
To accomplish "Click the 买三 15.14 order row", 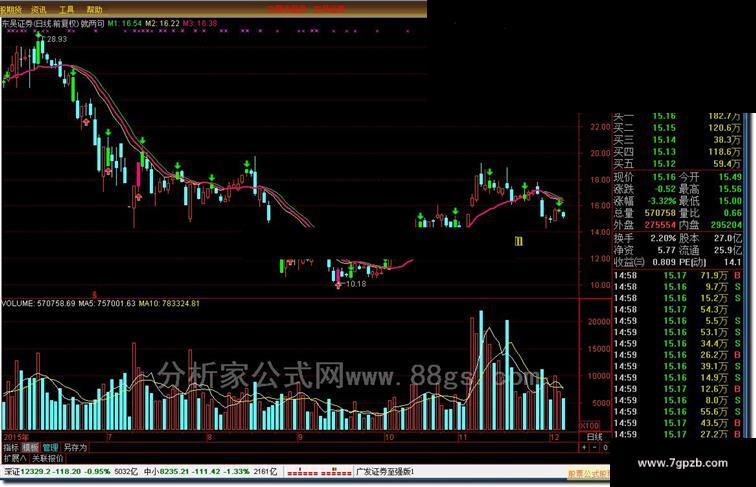I will [x=676, y=140].
